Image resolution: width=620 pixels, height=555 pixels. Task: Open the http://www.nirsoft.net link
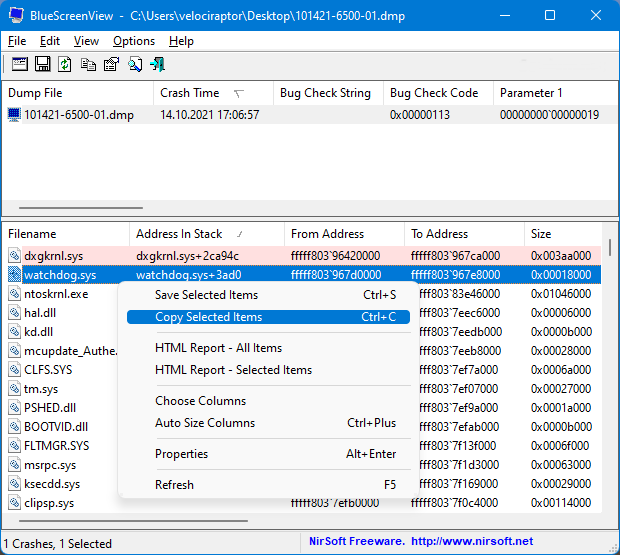470,542
